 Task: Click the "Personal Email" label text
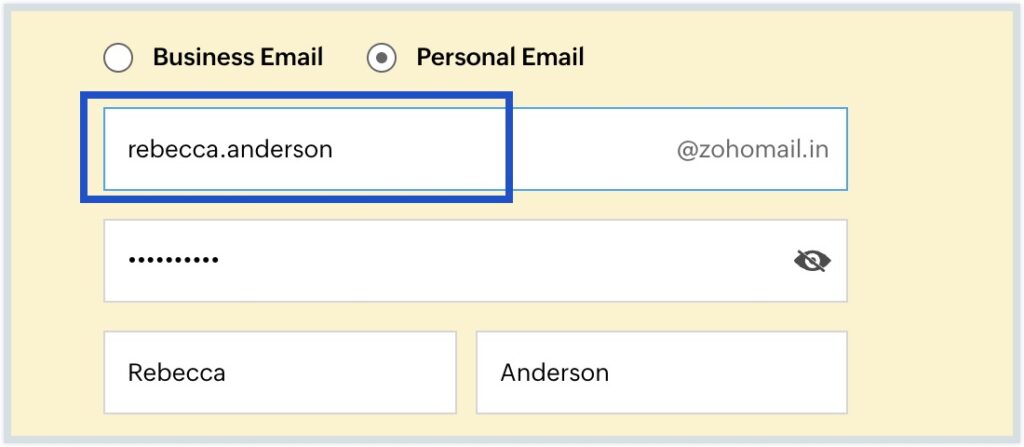[x=500, y=58]
